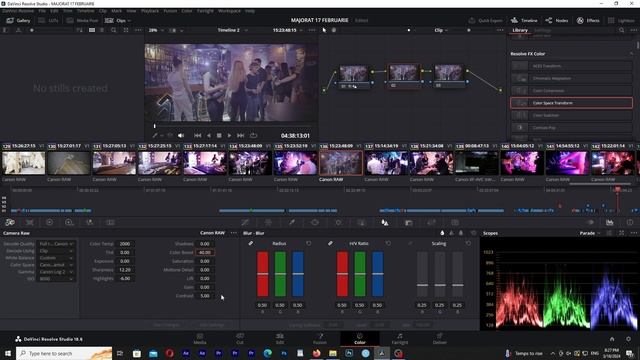Select the Color Space Transform effect
The height and width of the screenshot is (360, 640).
(x=571, y=103)
